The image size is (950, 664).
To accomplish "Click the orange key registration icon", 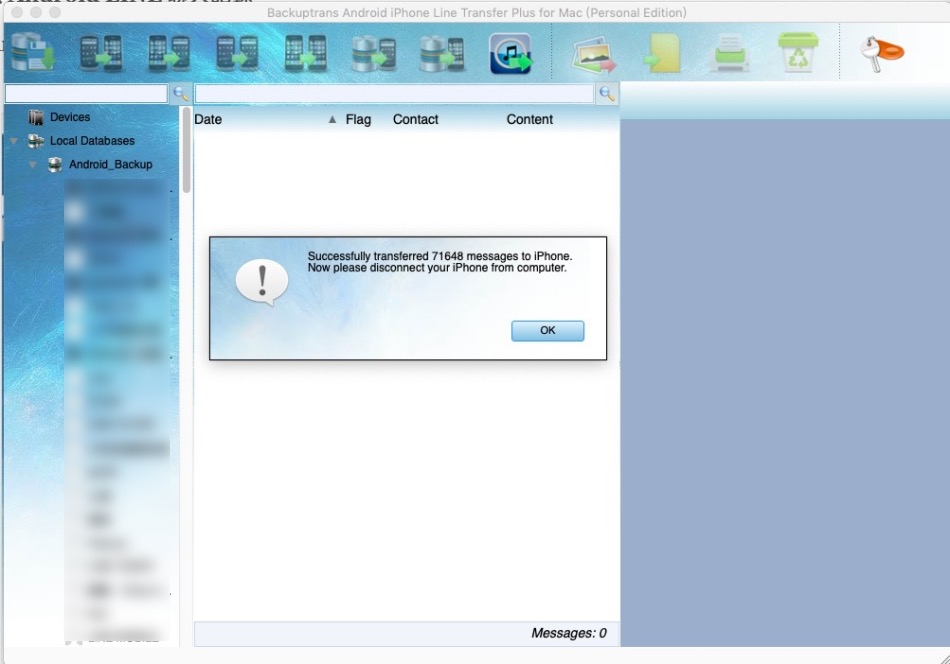I will click(x=882, y=53).
